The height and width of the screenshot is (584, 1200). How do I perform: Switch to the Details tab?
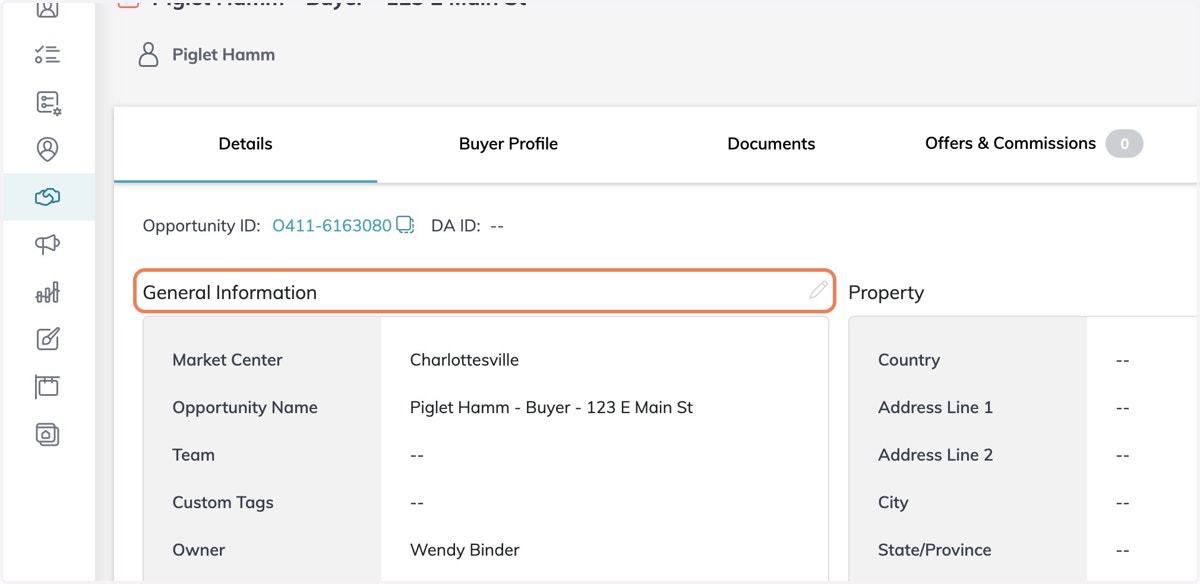(245, 144)
